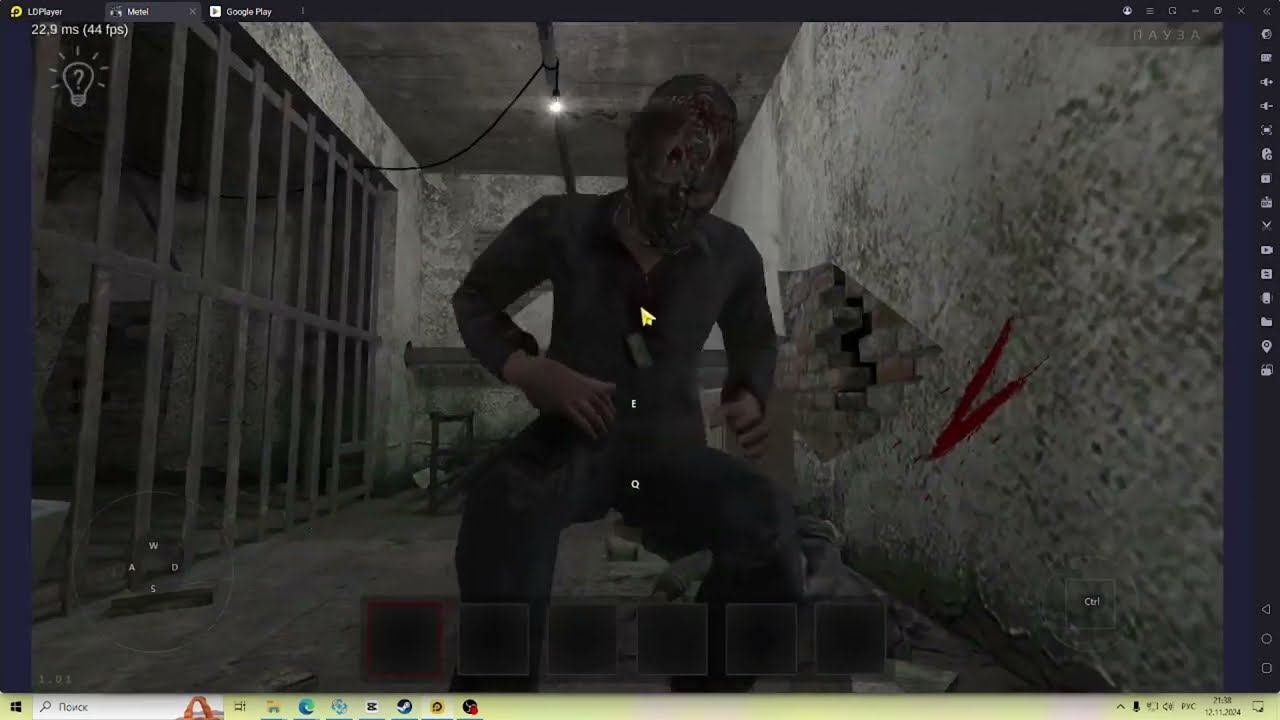
Task: Open the shared folder sidebar icon
Action: click(x=1267, y=322)
